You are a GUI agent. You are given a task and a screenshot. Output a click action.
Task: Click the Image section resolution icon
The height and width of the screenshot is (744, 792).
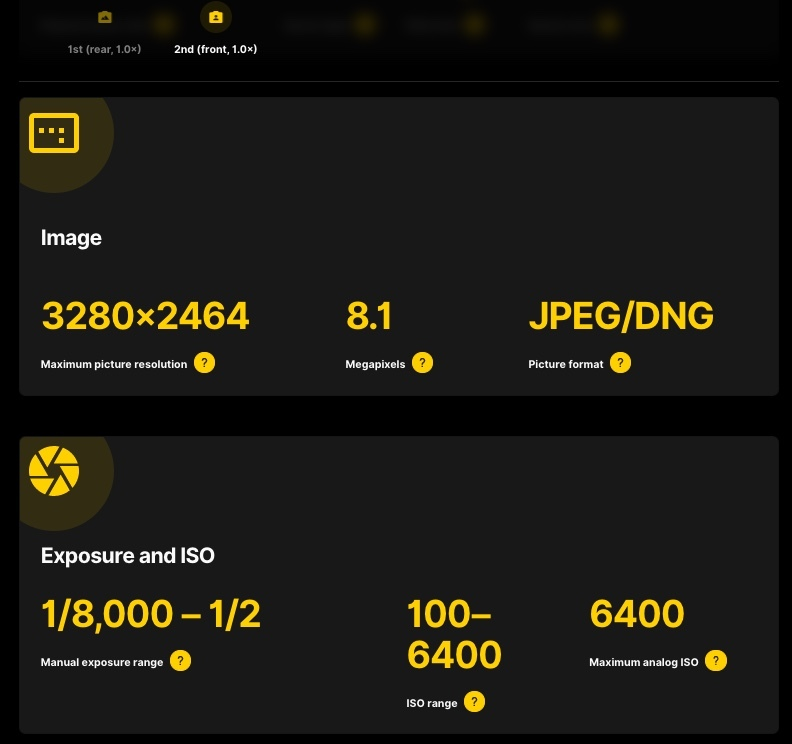click(54, 133)
